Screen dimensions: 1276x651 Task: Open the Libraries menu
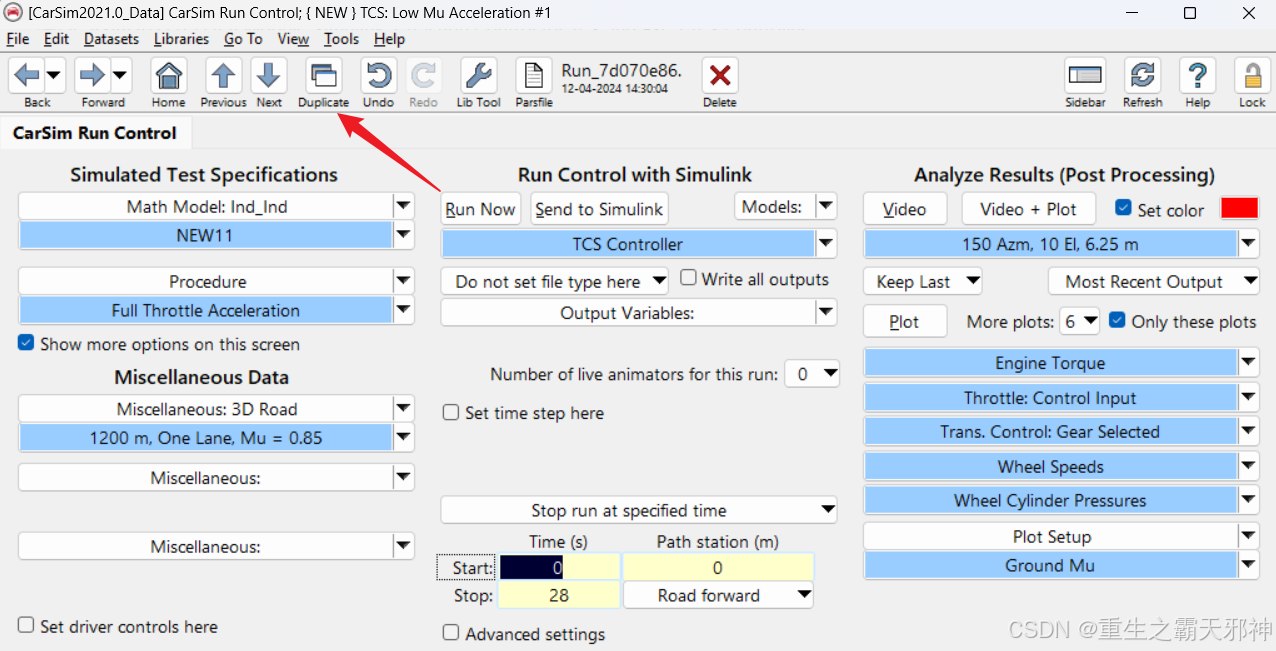point(182,39)
